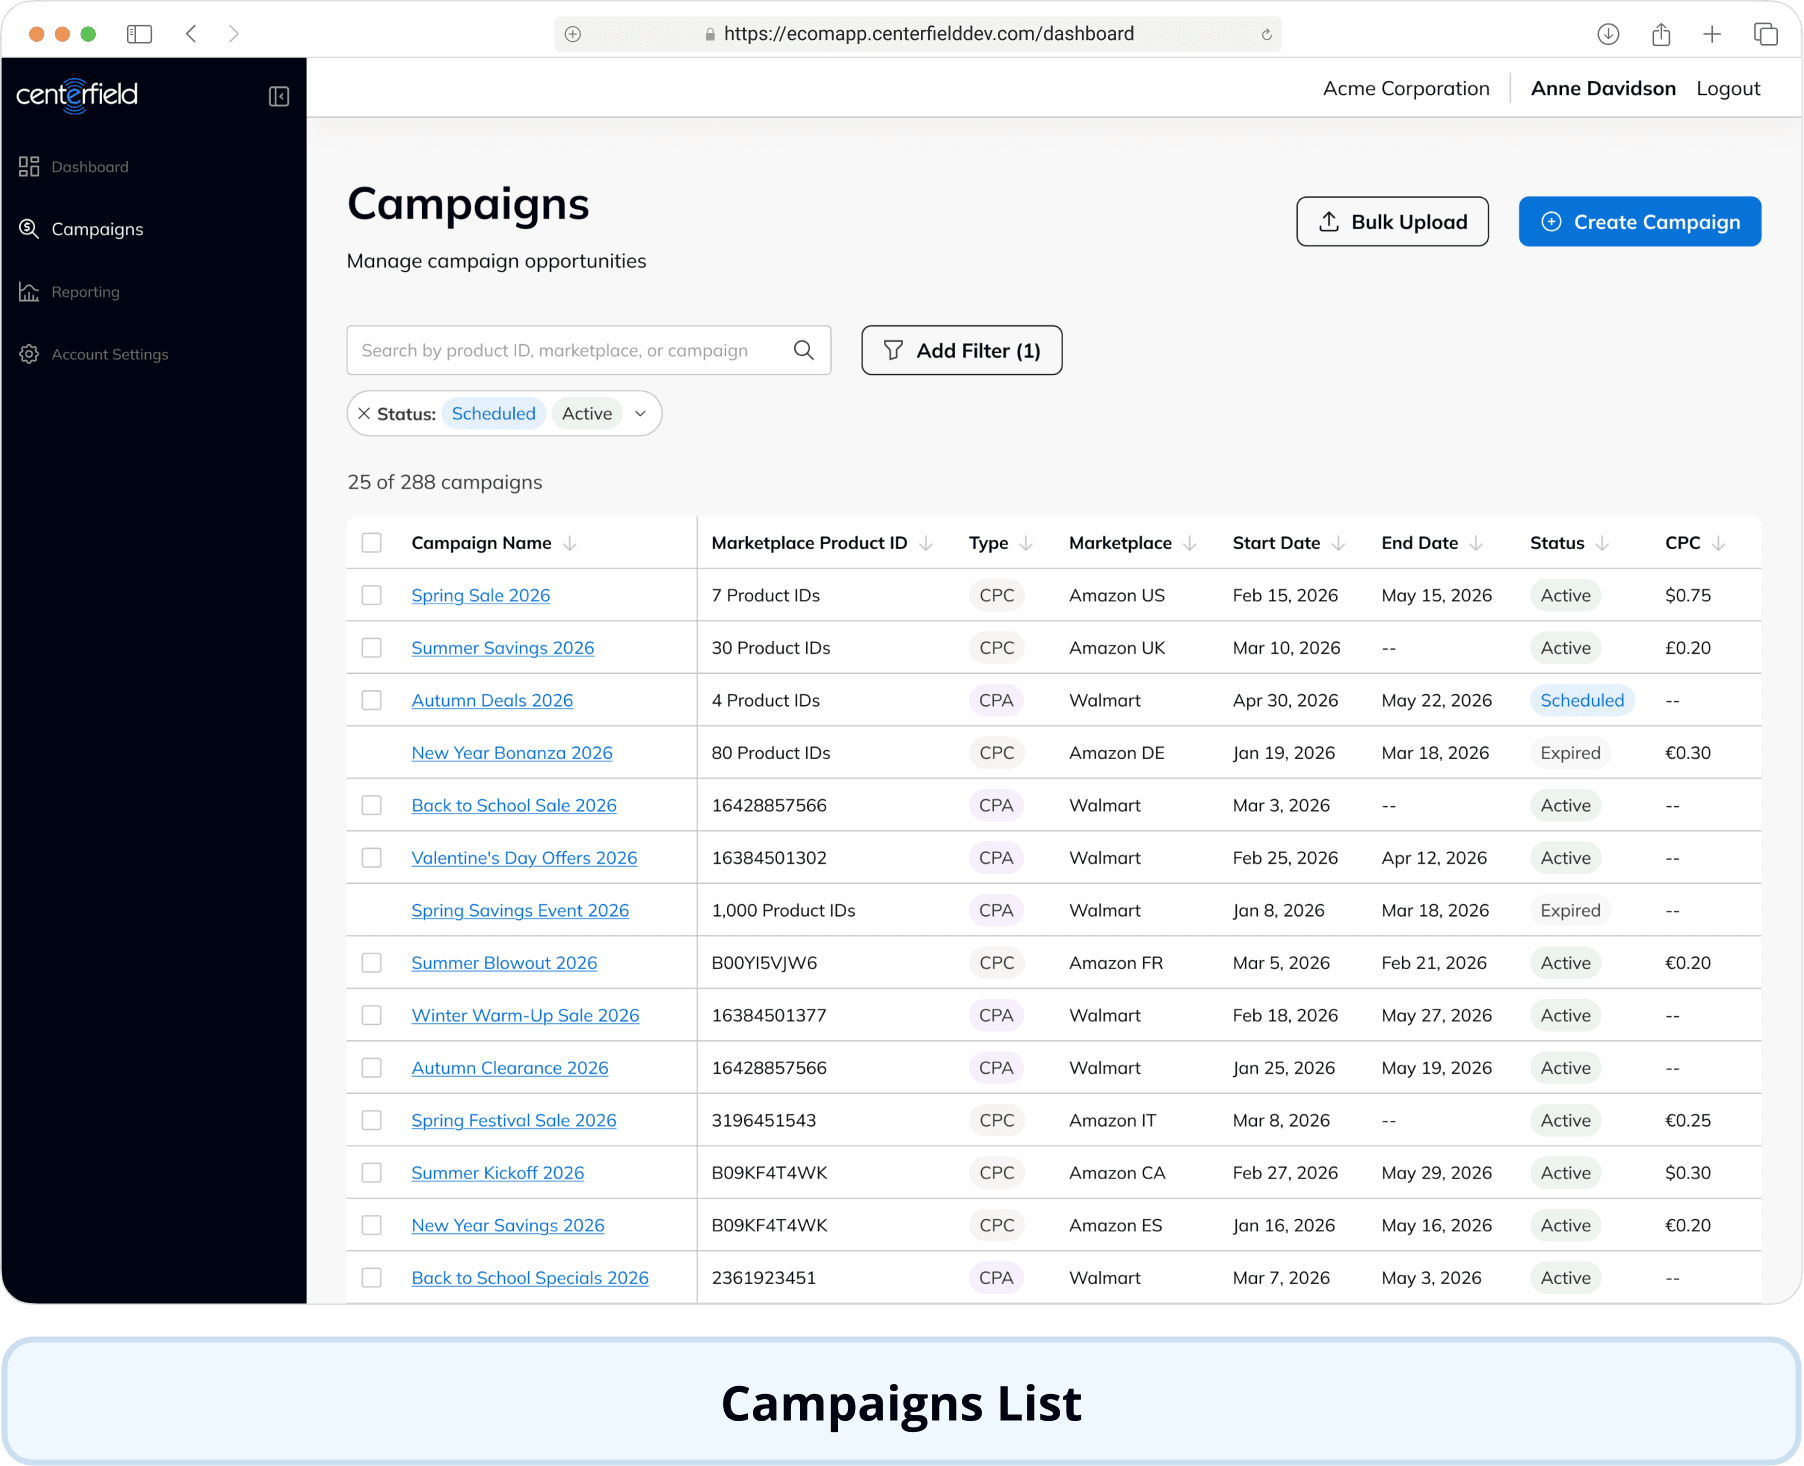Sort by End Date column arrow
The width and height of the screenshot is (1804, 1466).
click(x=1476, y=543)
